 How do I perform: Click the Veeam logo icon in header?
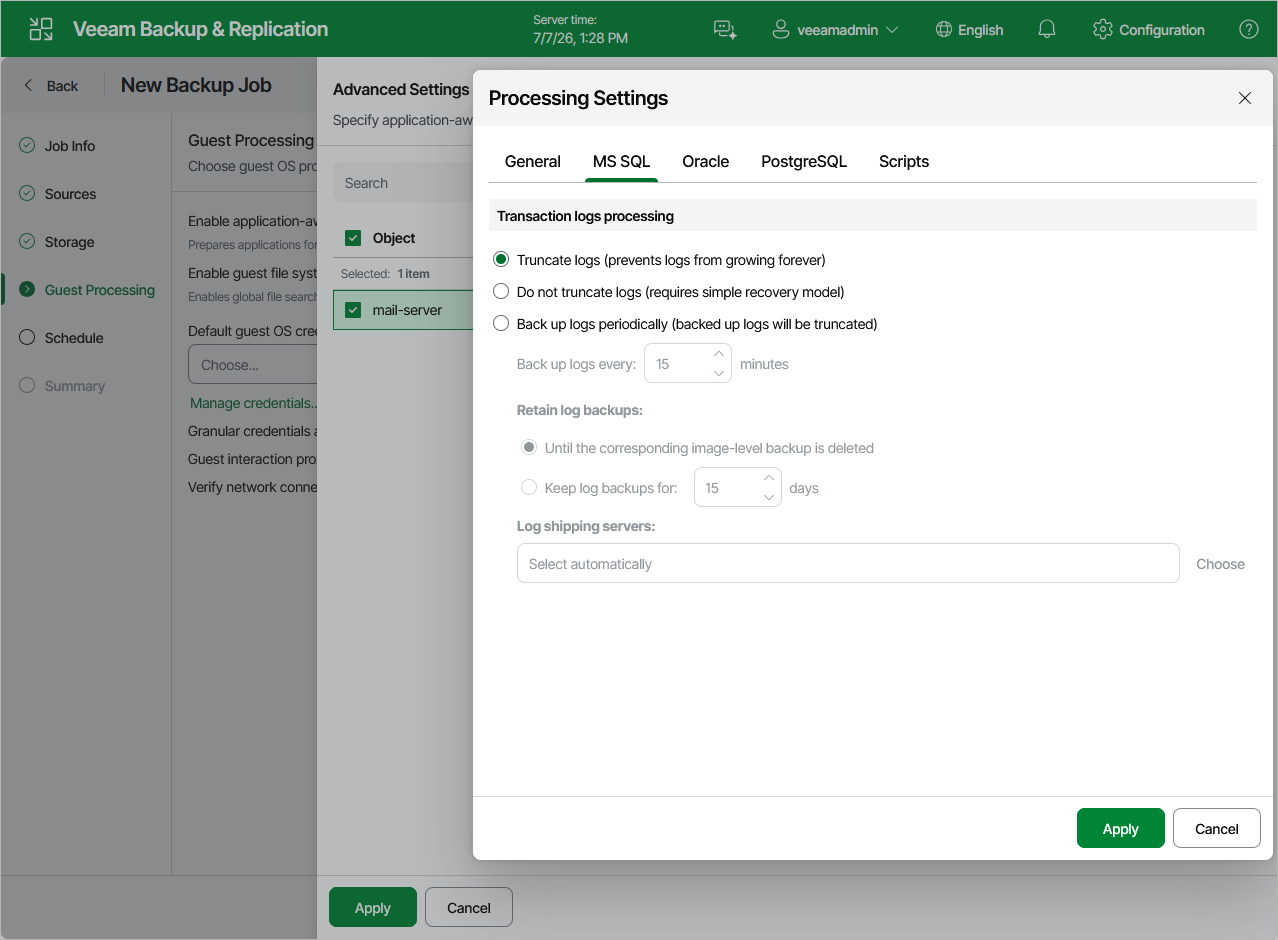tap(41, 29)
